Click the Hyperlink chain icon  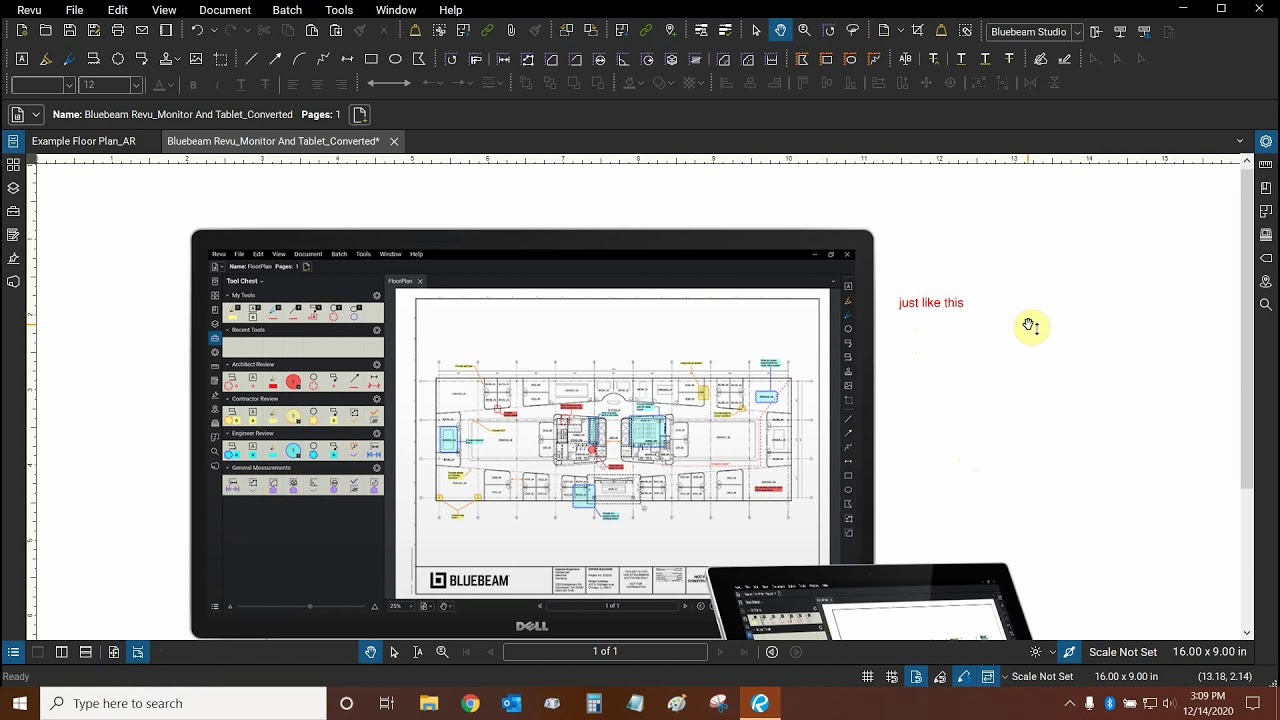(x=487, y=31)
